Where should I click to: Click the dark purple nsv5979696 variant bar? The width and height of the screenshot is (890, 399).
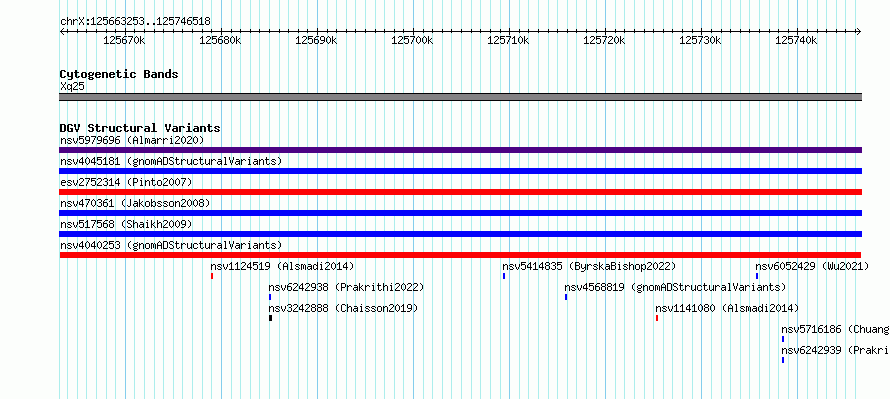pos(460,150)
